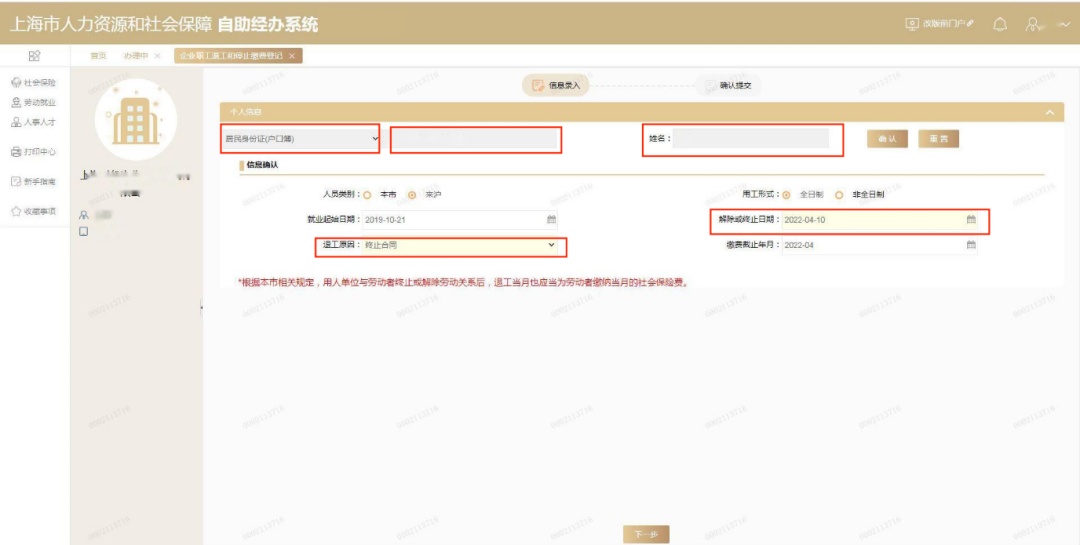The image size is (1080, 545).
Task: Click the notification bell icon
Action: point(999,24)
